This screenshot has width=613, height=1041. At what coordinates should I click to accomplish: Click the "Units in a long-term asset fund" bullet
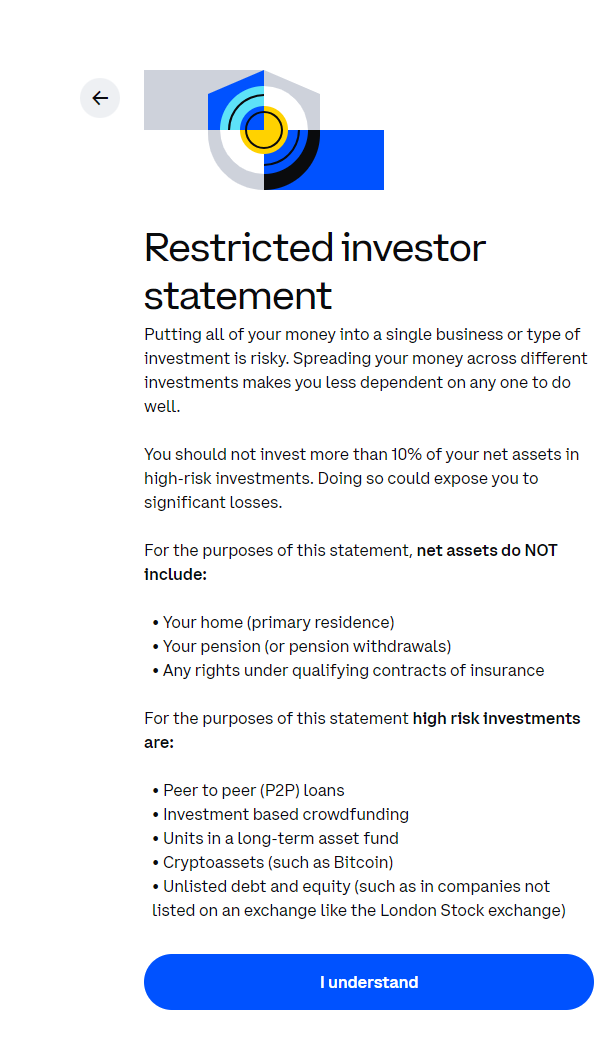[x=280, y=838]
